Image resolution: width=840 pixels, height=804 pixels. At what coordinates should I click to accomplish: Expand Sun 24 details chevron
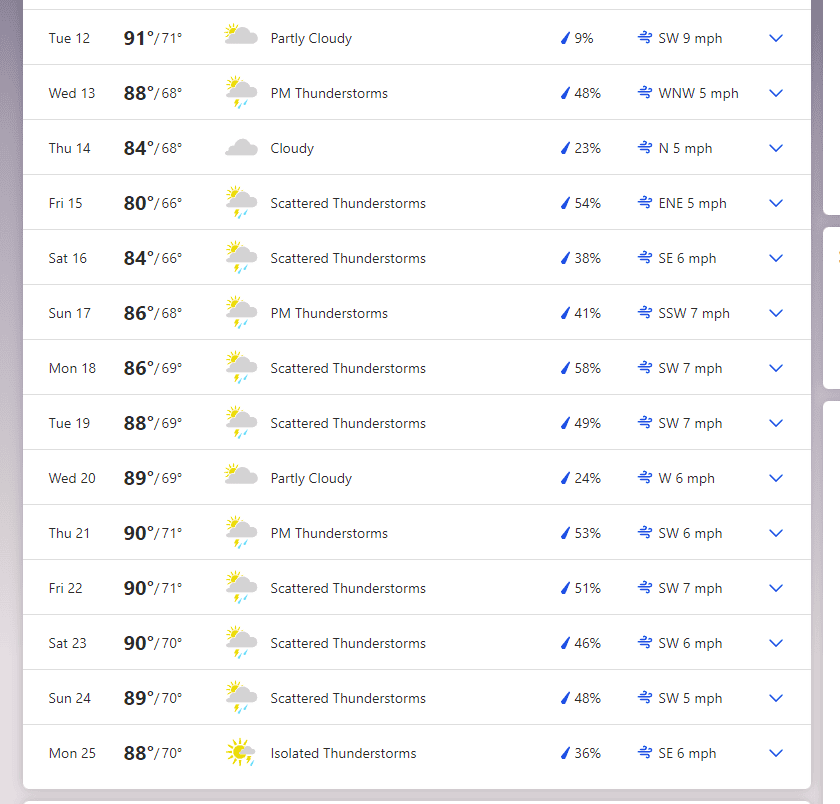776,698
